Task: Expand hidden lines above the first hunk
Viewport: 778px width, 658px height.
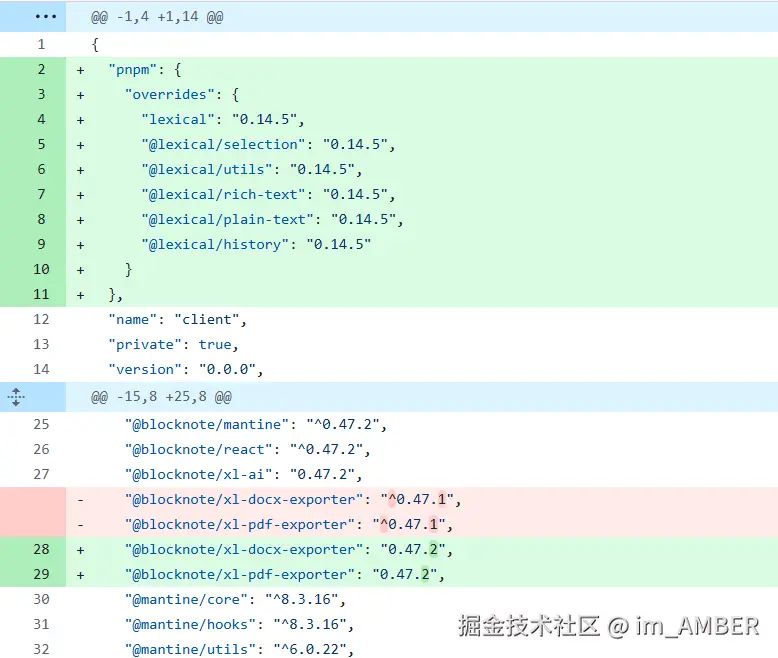Action: tap(33, 17)
